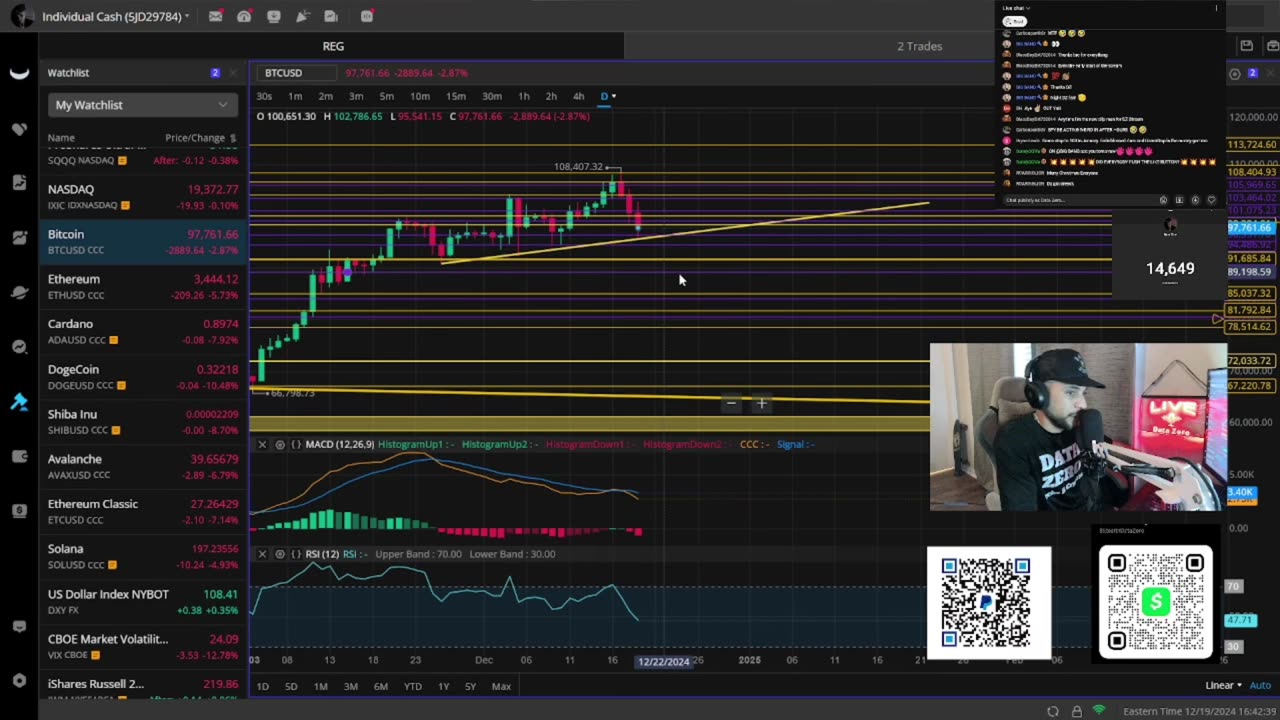Open the 2 Trades tab
The height and width of the screenshot is (720, 1280).
pos(919,46)
